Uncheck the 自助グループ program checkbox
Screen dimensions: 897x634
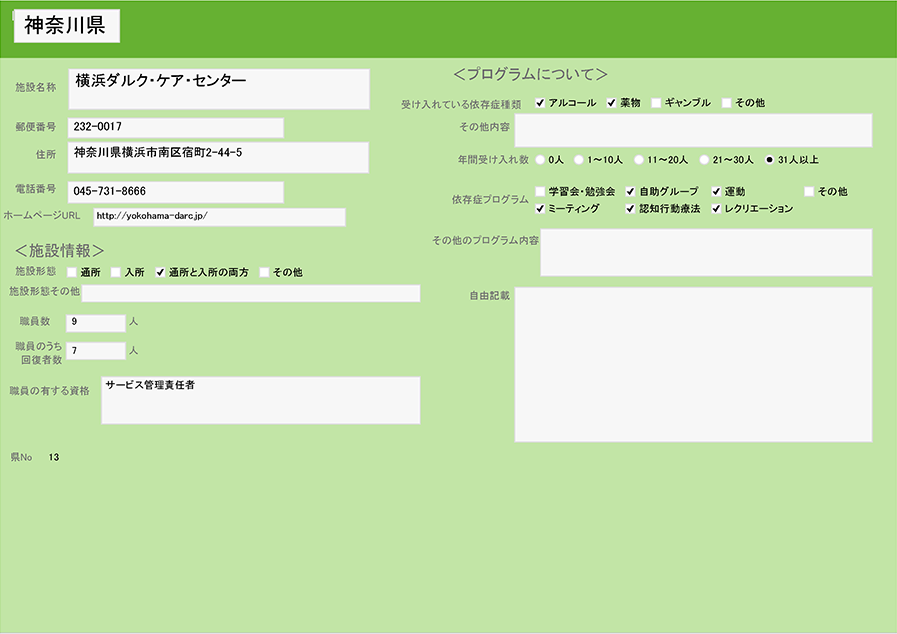click(x=631, y=191)
